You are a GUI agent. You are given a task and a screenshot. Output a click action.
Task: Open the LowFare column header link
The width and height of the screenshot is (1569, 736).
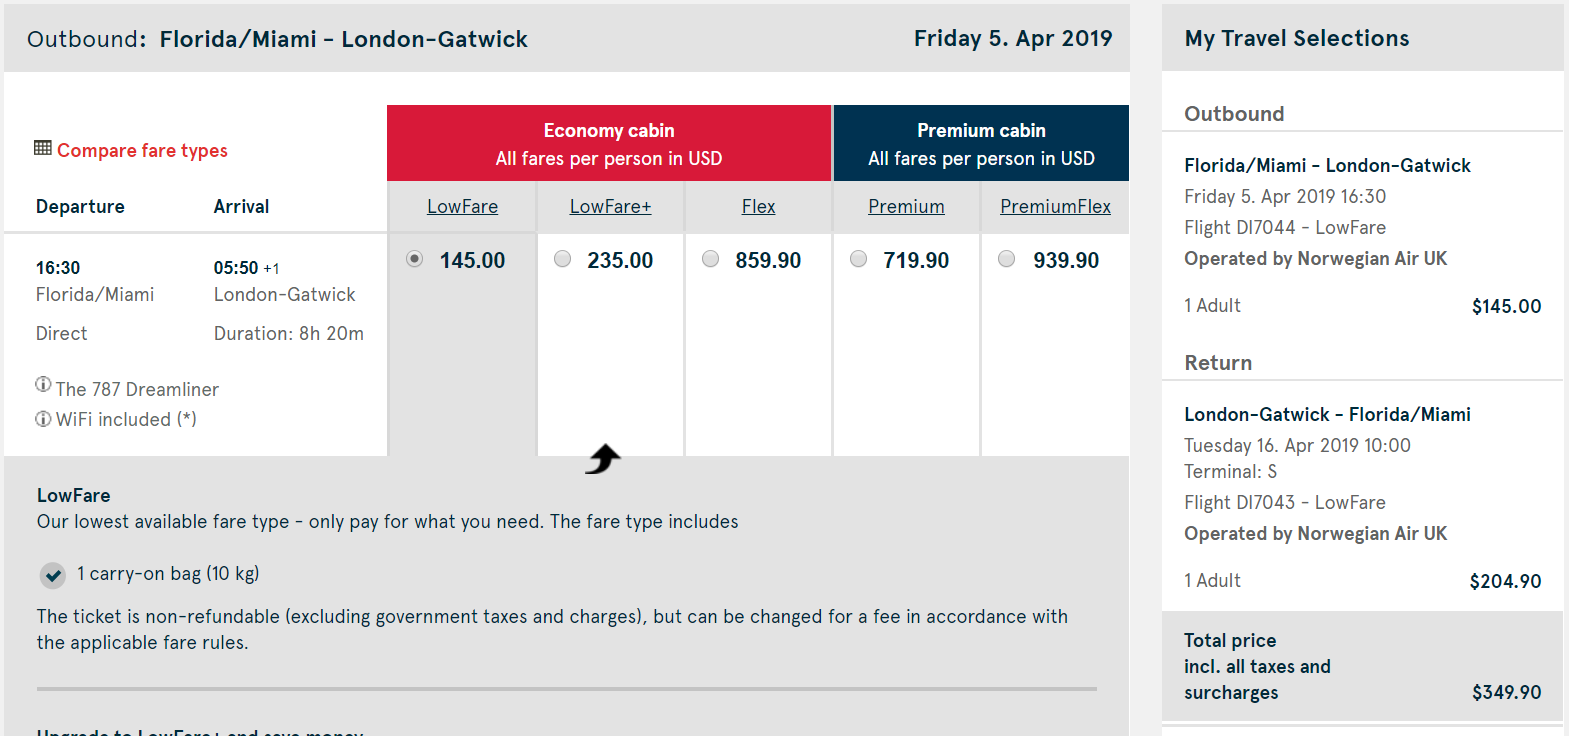(462, 207)
